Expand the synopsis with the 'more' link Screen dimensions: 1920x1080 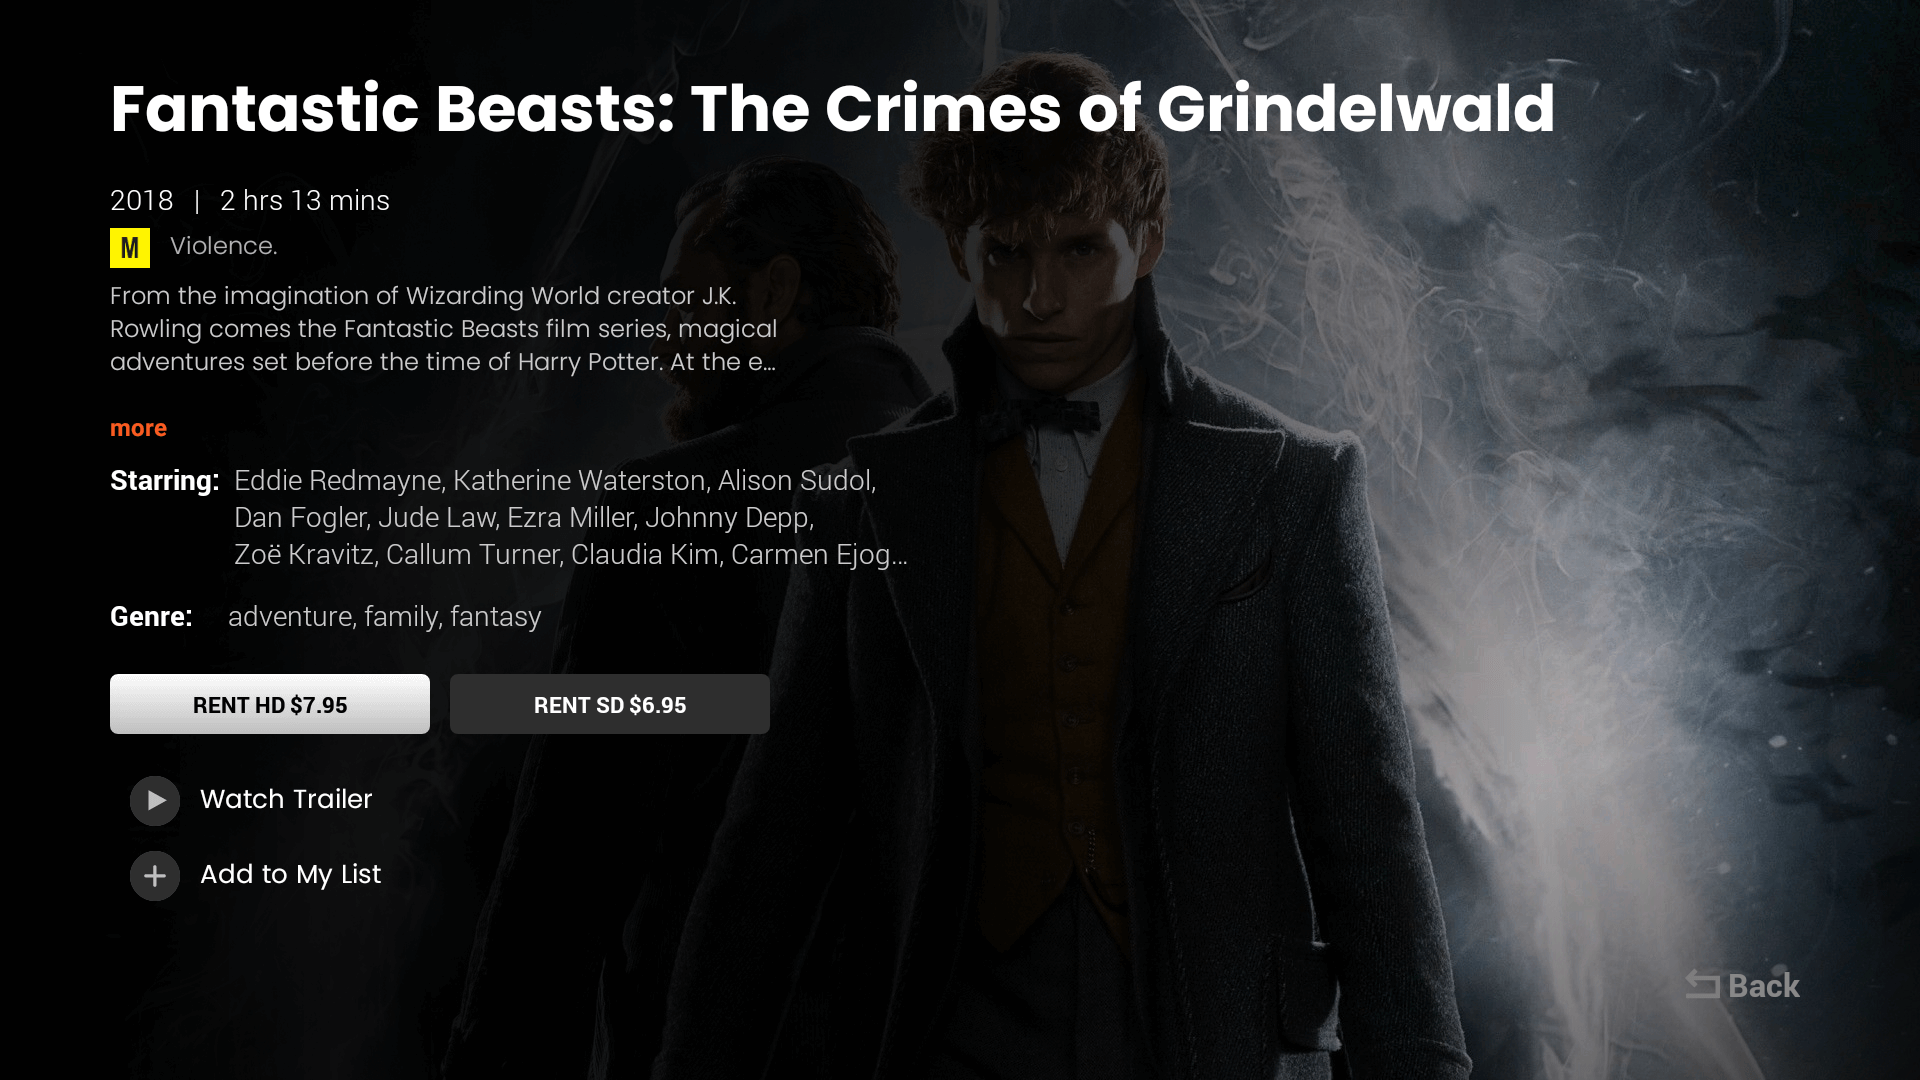tap(138, 428)
